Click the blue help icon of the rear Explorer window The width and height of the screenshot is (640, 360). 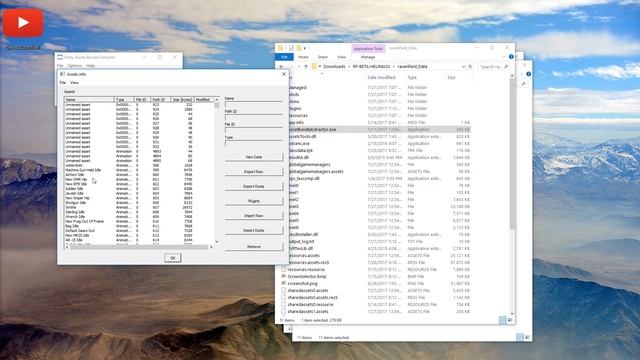click(529, 74)
